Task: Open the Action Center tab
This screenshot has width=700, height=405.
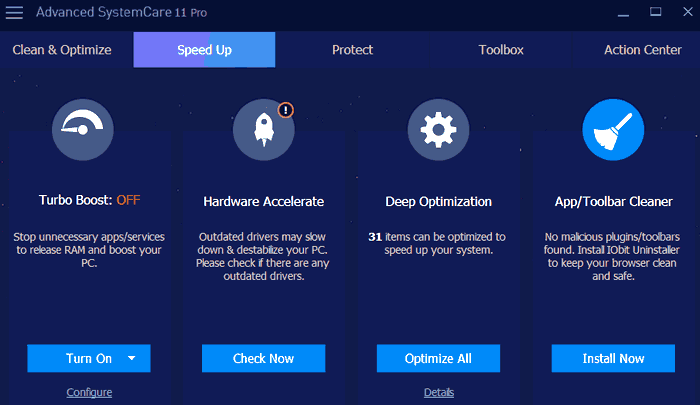Action: click(642, 50)
